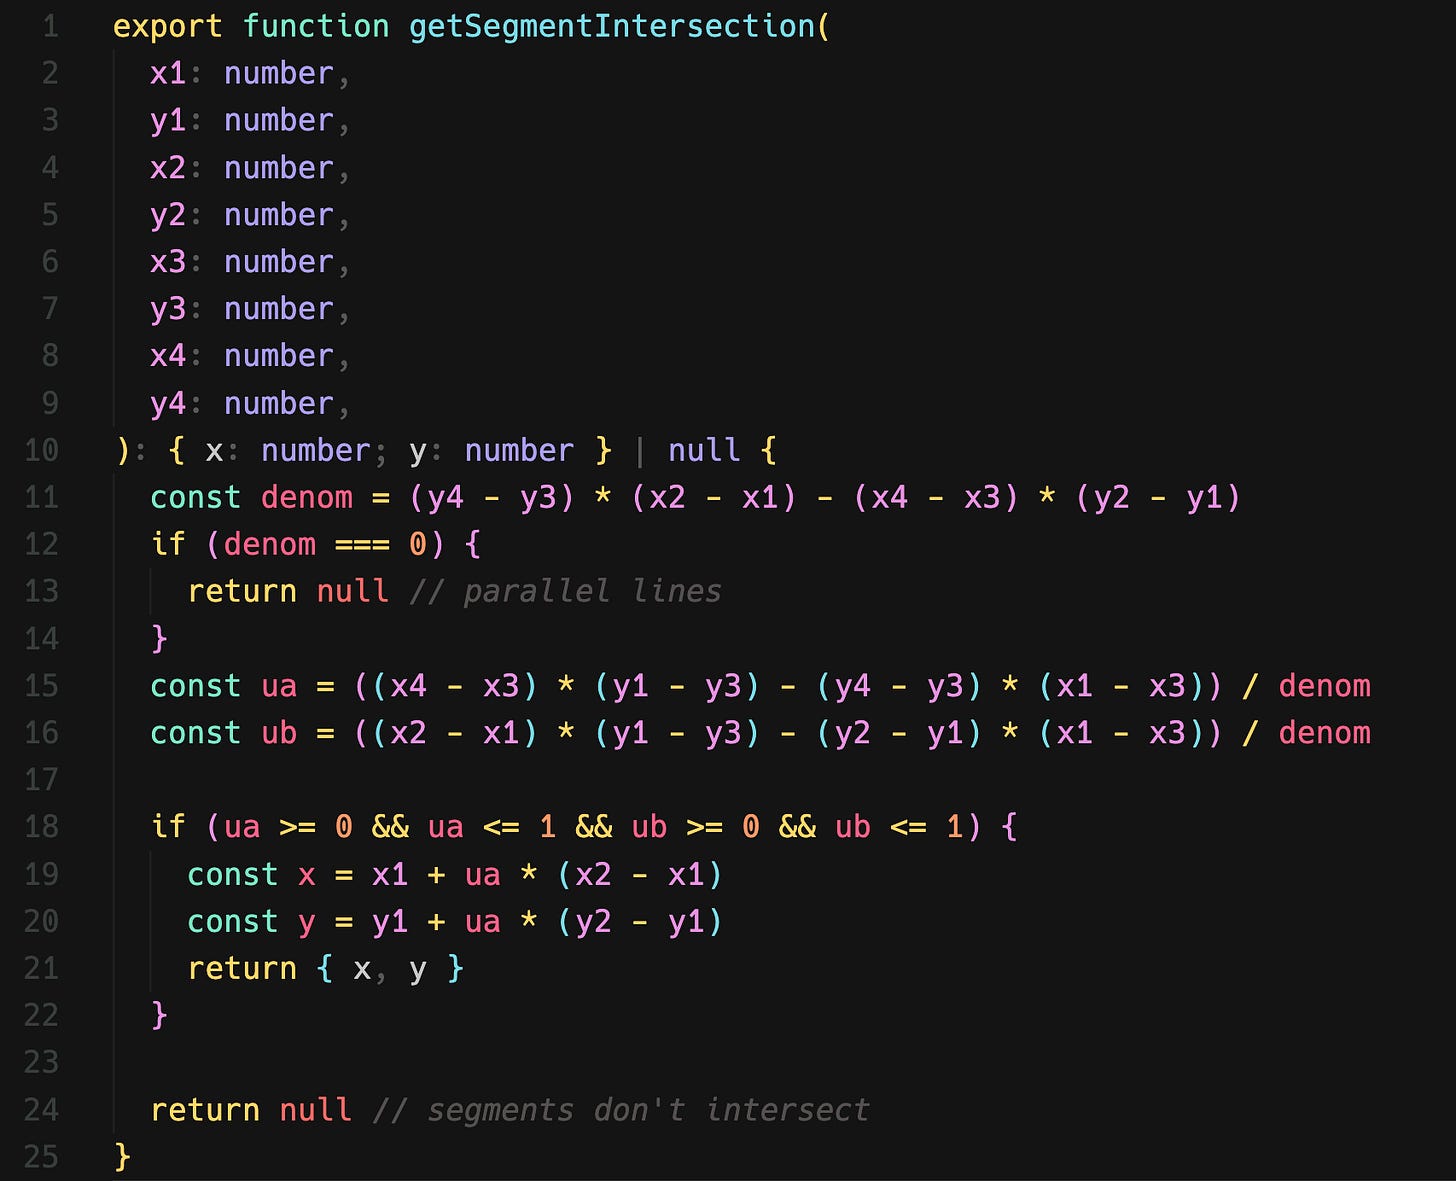The height and width of the screenshot is (1181, 1456).
Task: Click parameter x4 on line 8
Action: (x=168, y=355)
